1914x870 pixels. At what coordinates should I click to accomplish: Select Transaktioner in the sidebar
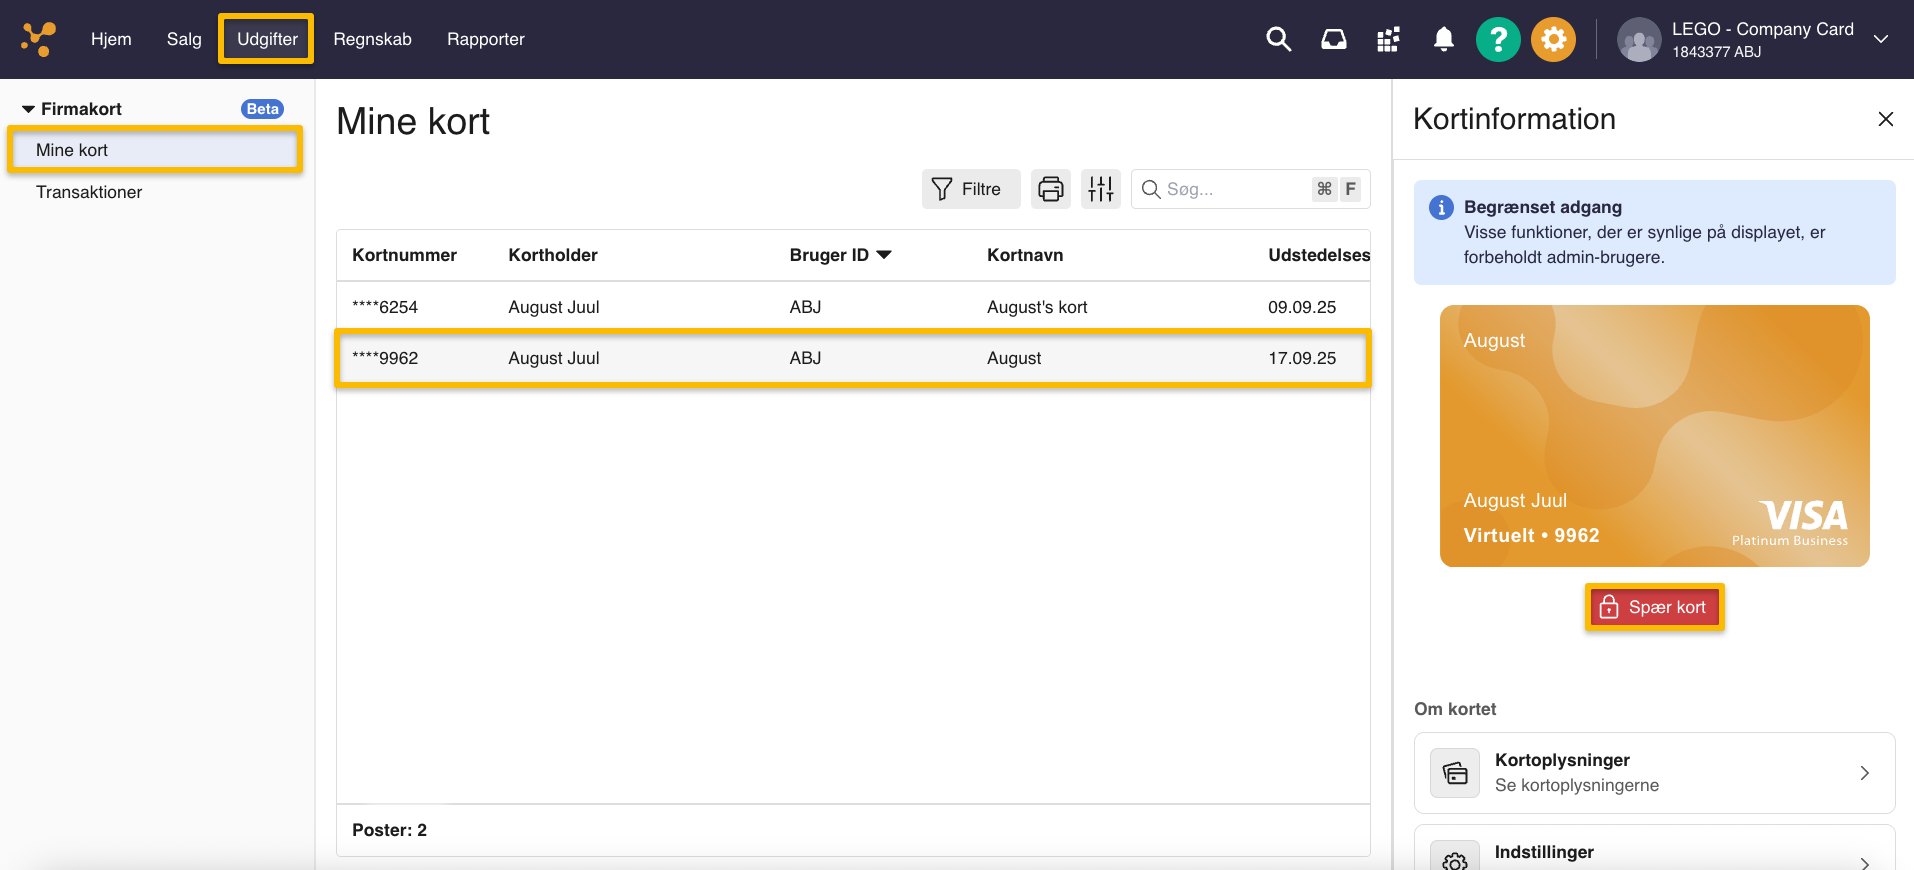(x=89, y=192)
